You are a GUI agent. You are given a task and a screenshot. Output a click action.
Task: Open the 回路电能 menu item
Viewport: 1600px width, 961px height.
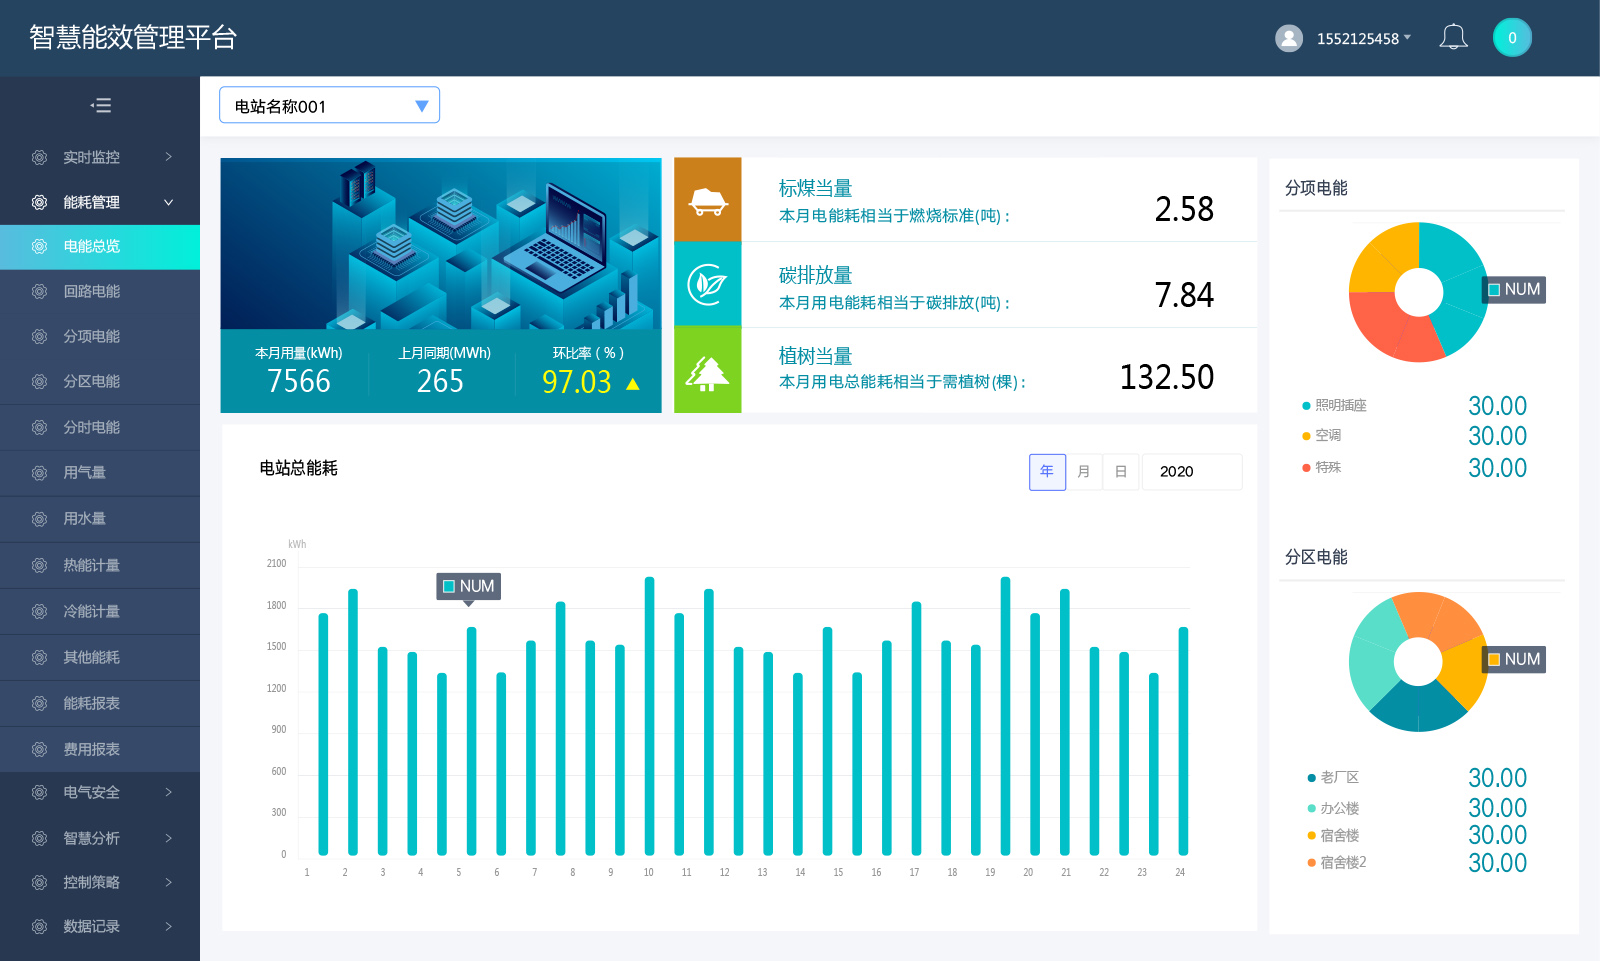92,291
